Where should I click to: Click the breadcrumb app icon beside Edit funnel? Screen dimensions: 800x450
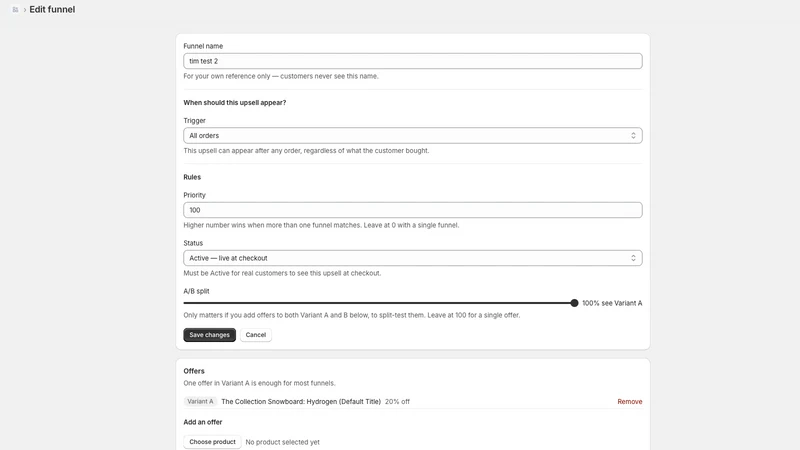point(15,10)
